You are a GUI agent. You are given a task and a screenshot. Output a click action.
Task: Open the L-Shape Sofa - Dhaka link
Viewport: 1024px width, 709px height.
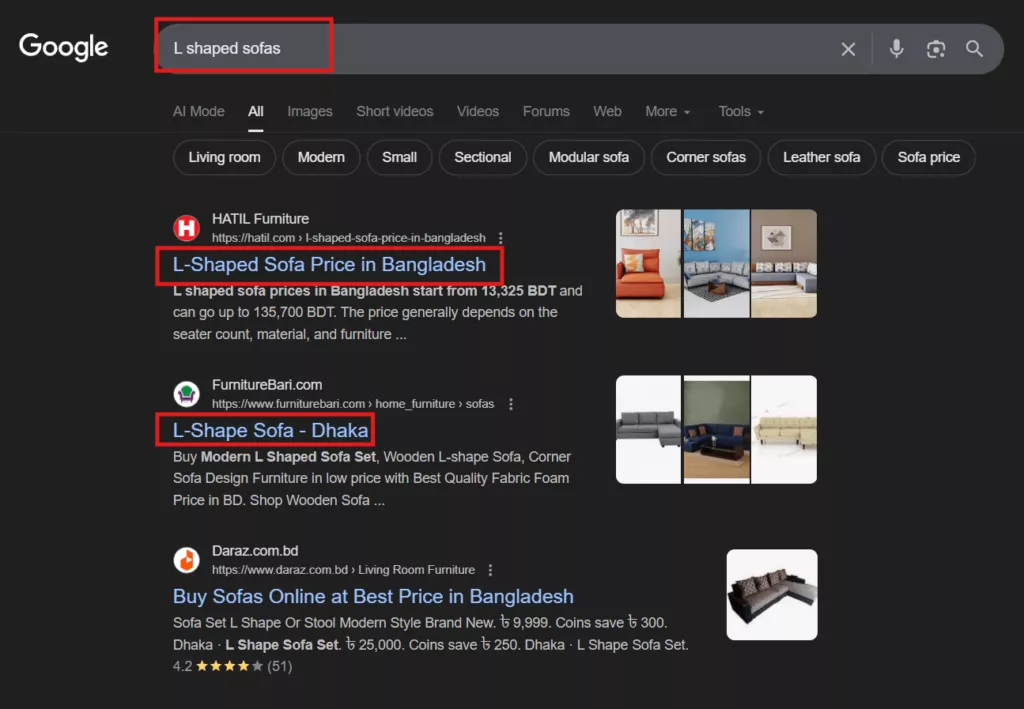[266, 429]
